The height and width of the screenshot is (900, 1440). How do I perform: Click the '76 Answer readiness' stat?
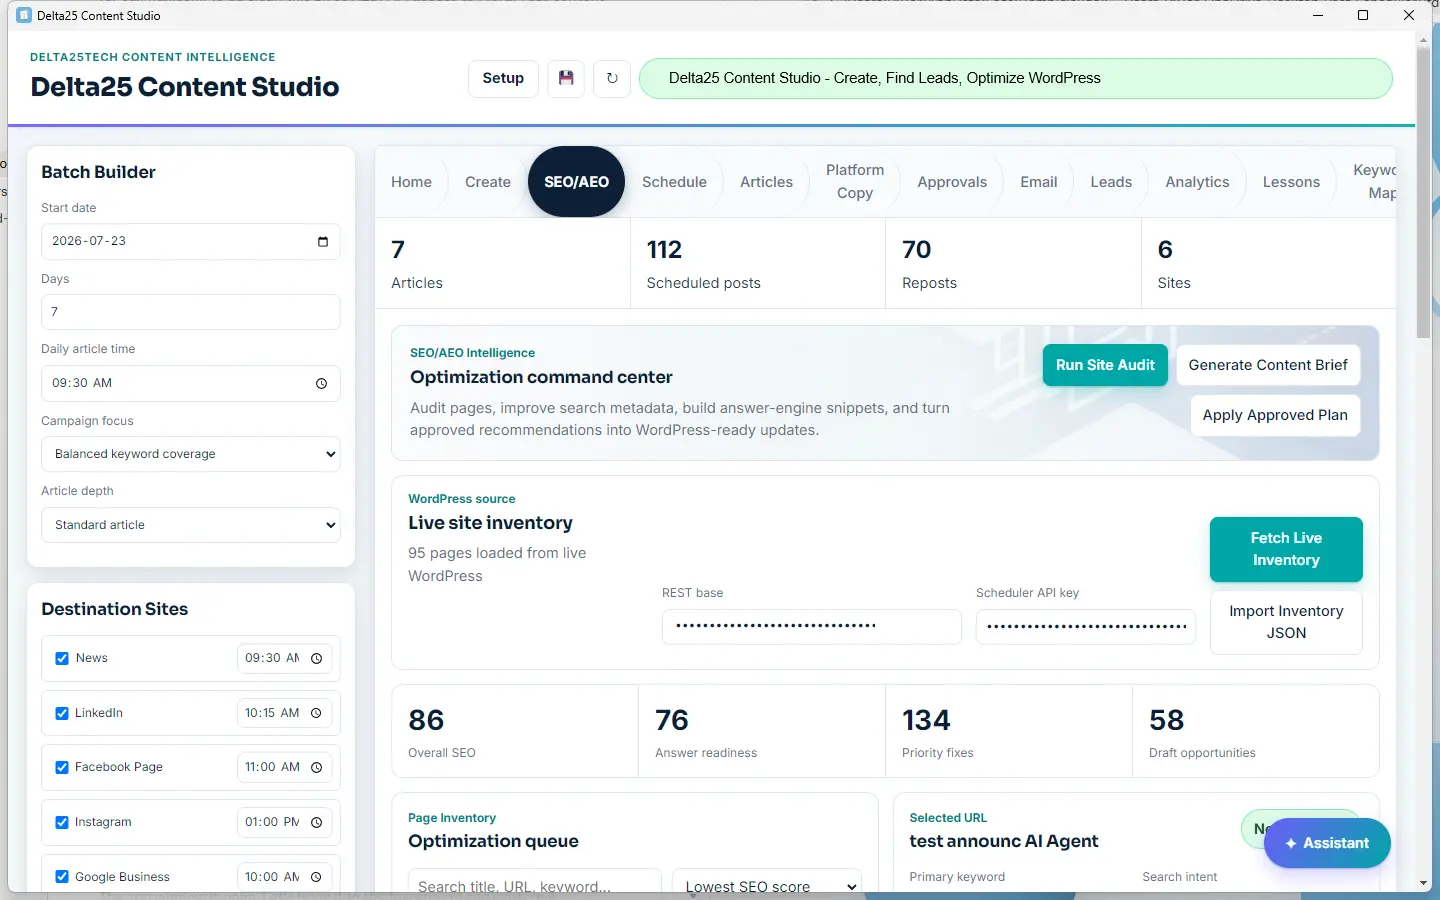click(761, 731)
